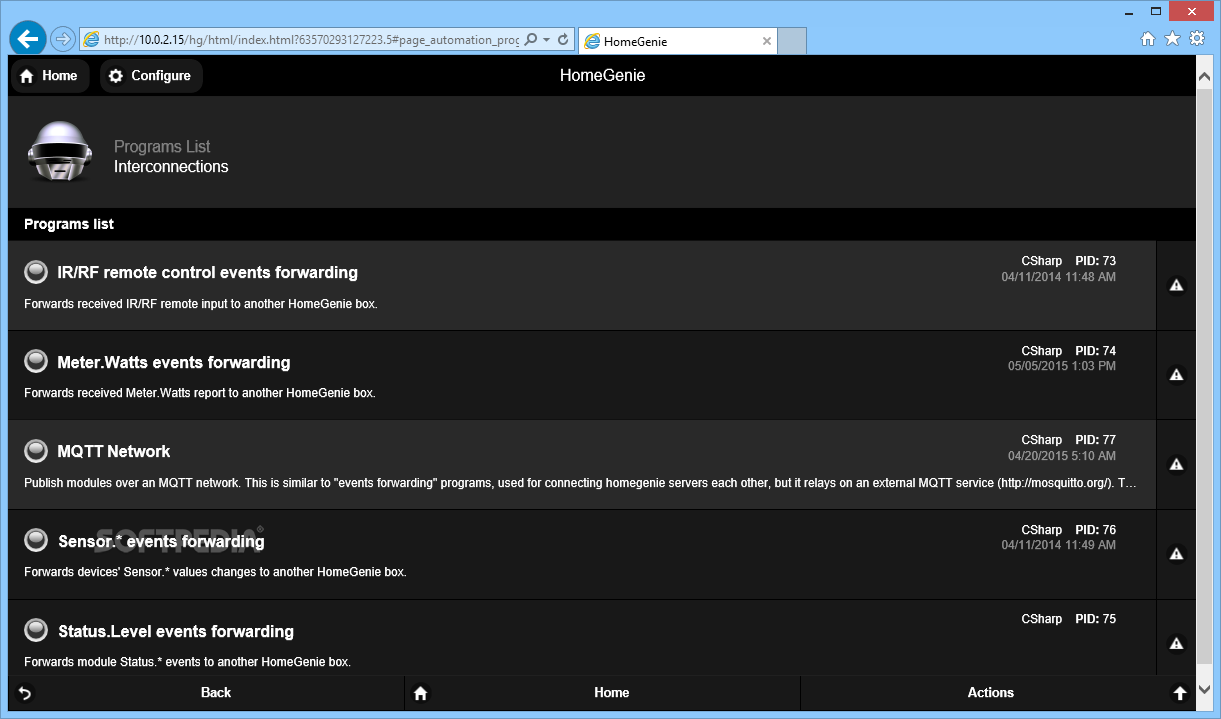Click 'PID: 73' label
The height and width of the screenshot is (719, 1221).
click(1095, 261)
